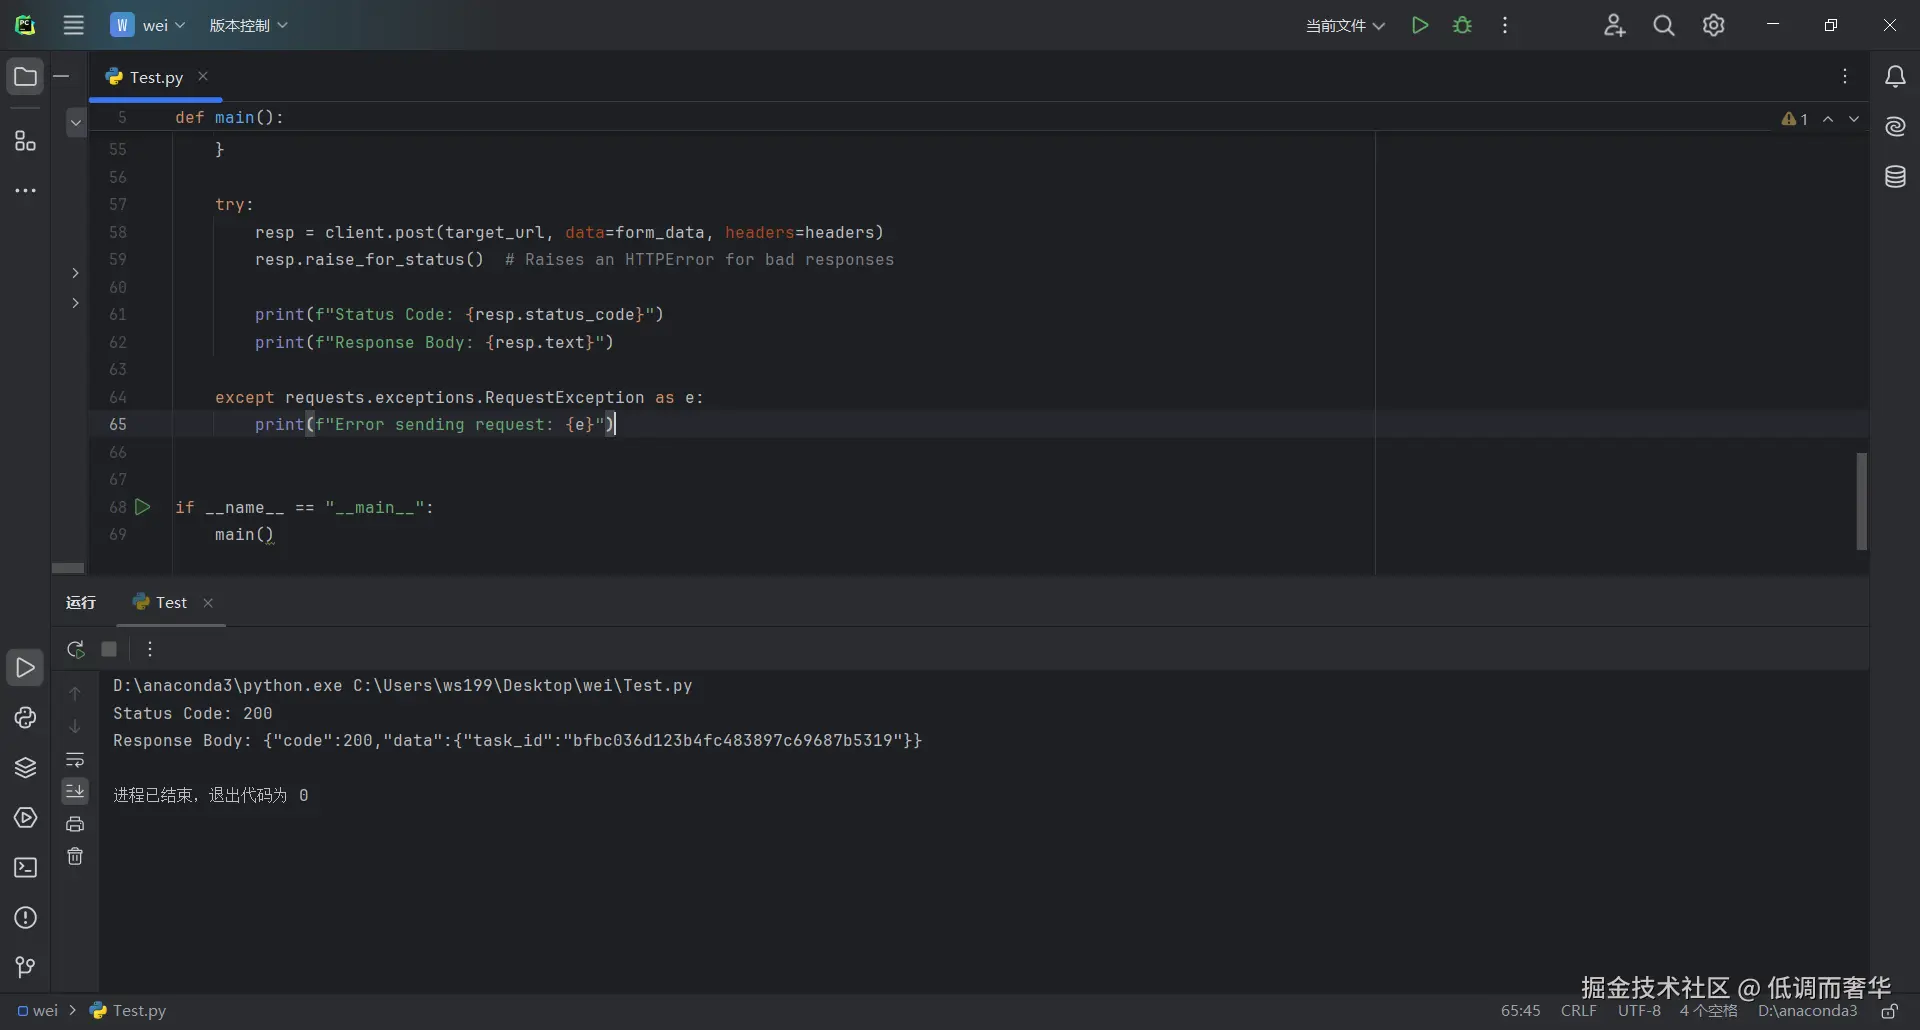Toggle the read-only lock in the status bar
The height and width of the screenshot is (1030, 1920).
pyautogui.click(x=1889, y=1011)
